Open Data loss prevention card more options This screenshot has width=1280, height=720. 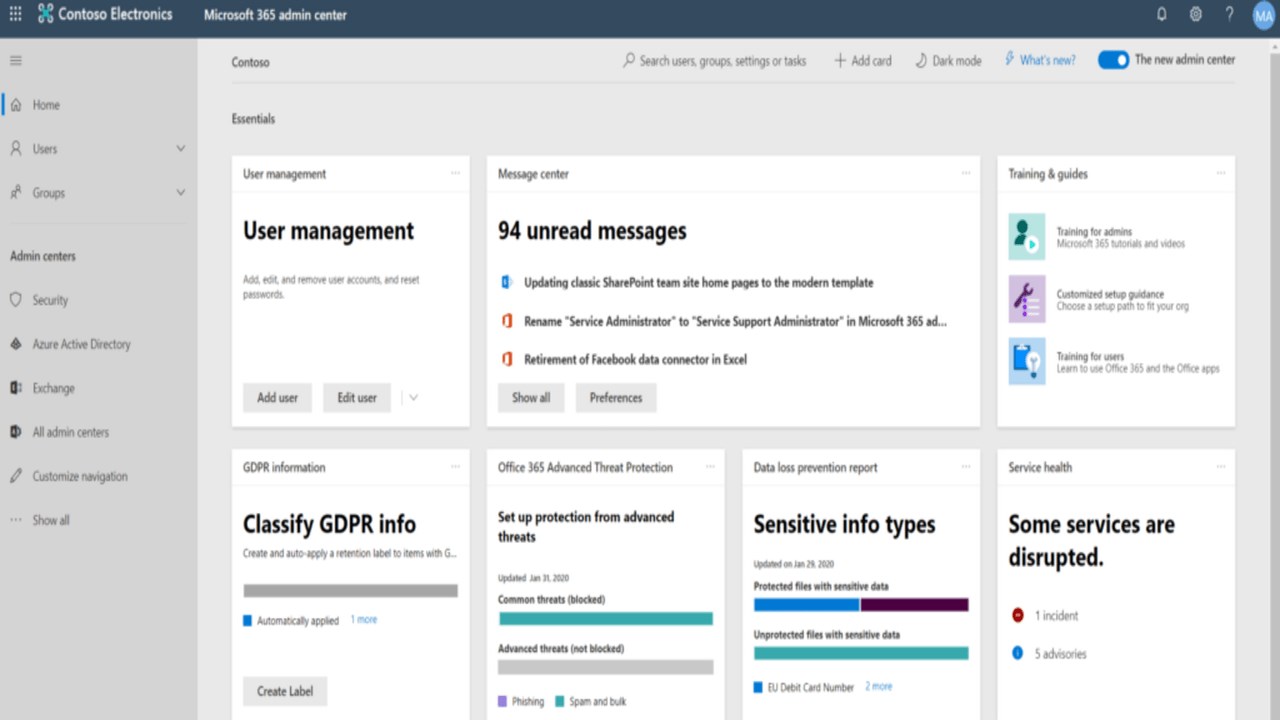(966, 467)
